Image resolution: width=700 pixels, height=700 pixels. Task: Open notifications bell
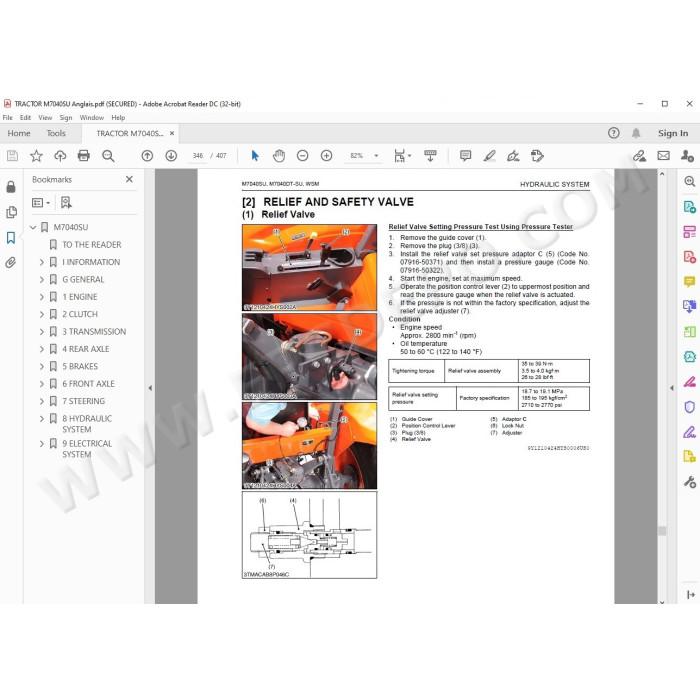[x=636, y=133]
